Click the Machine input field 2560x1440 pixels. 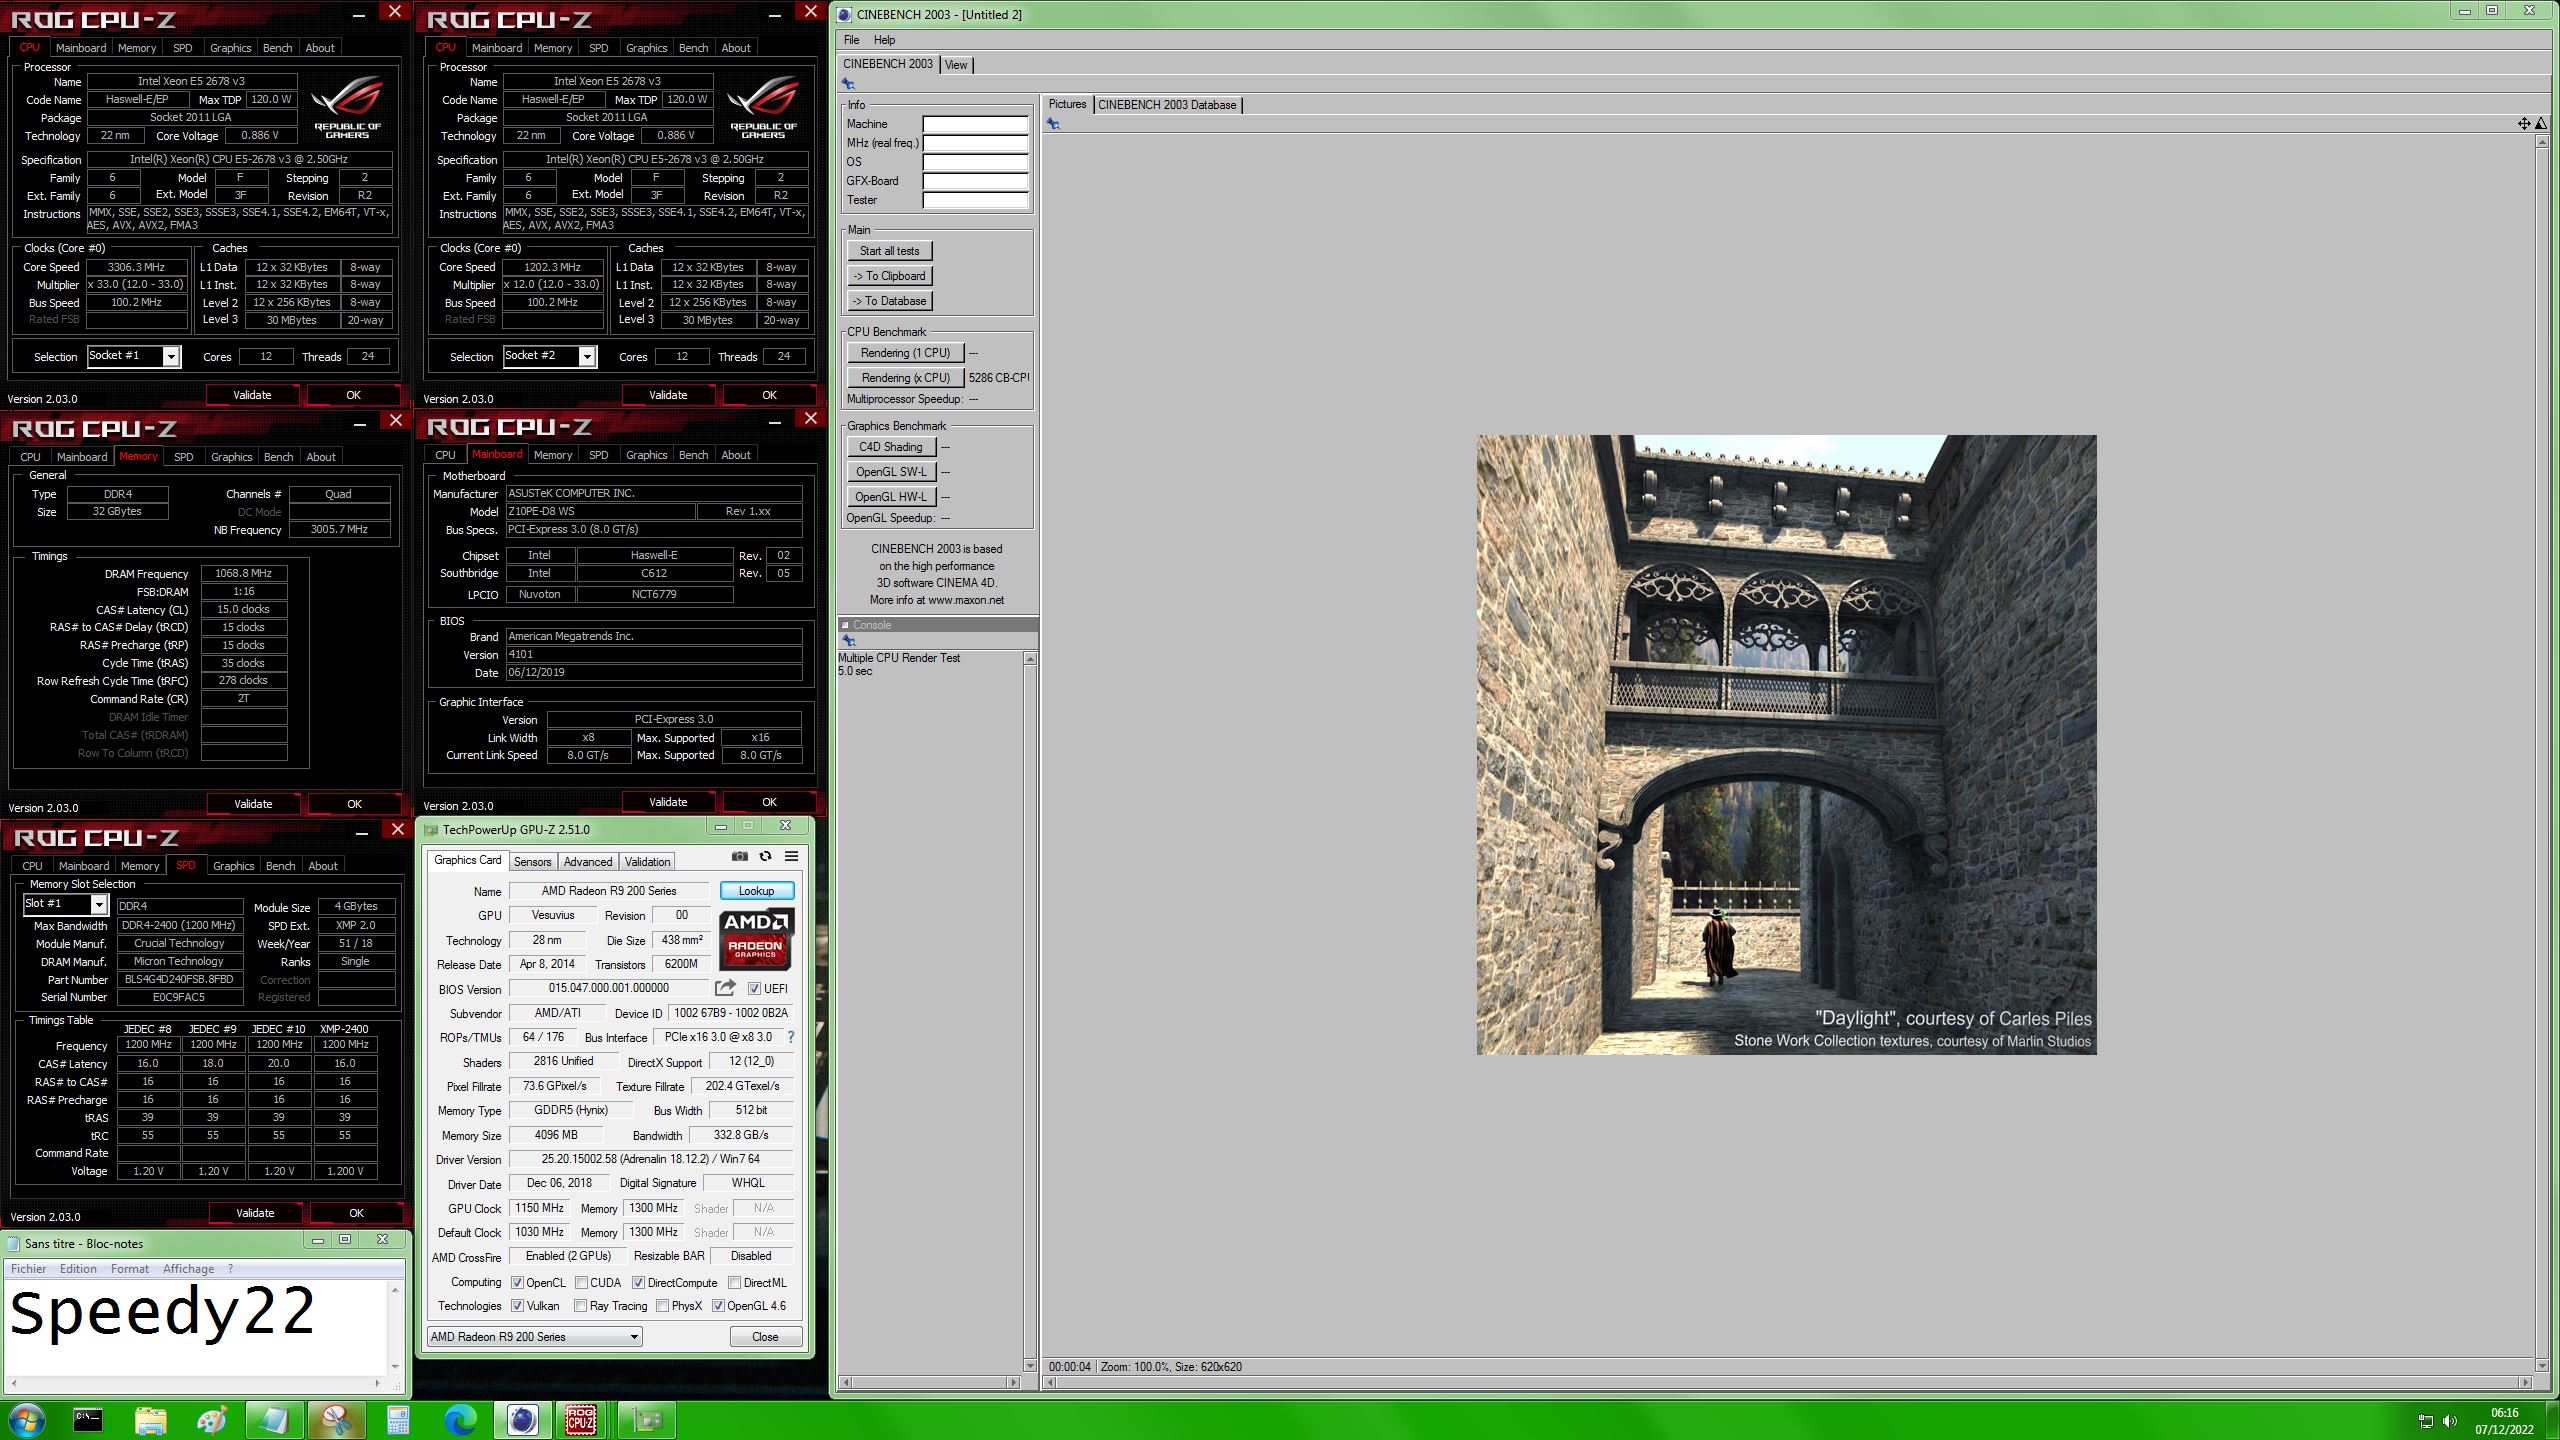[x=975, y=124]
